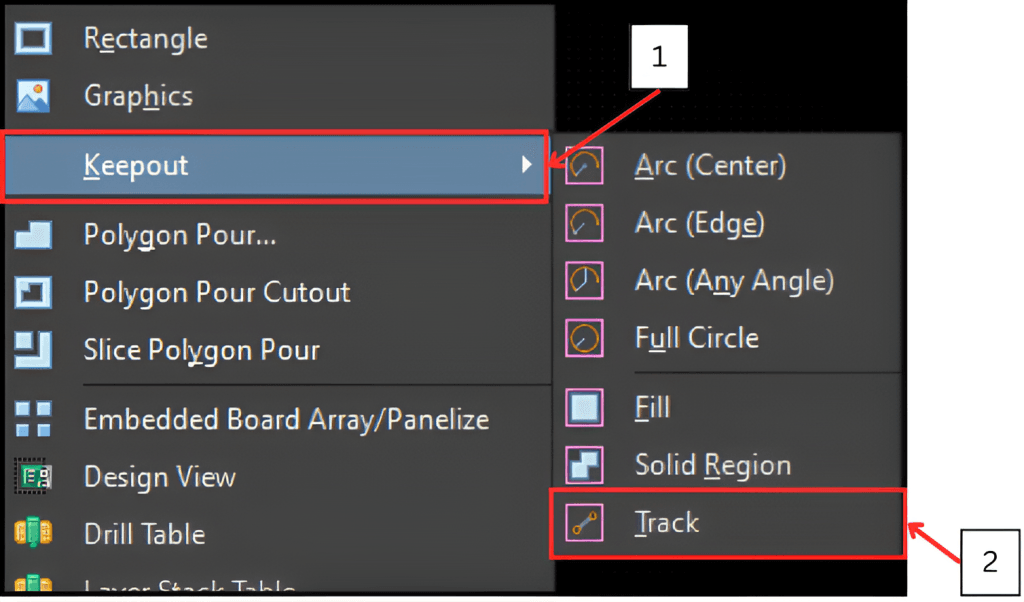Choose the Fill keepout option

click(x=652, y=408)
